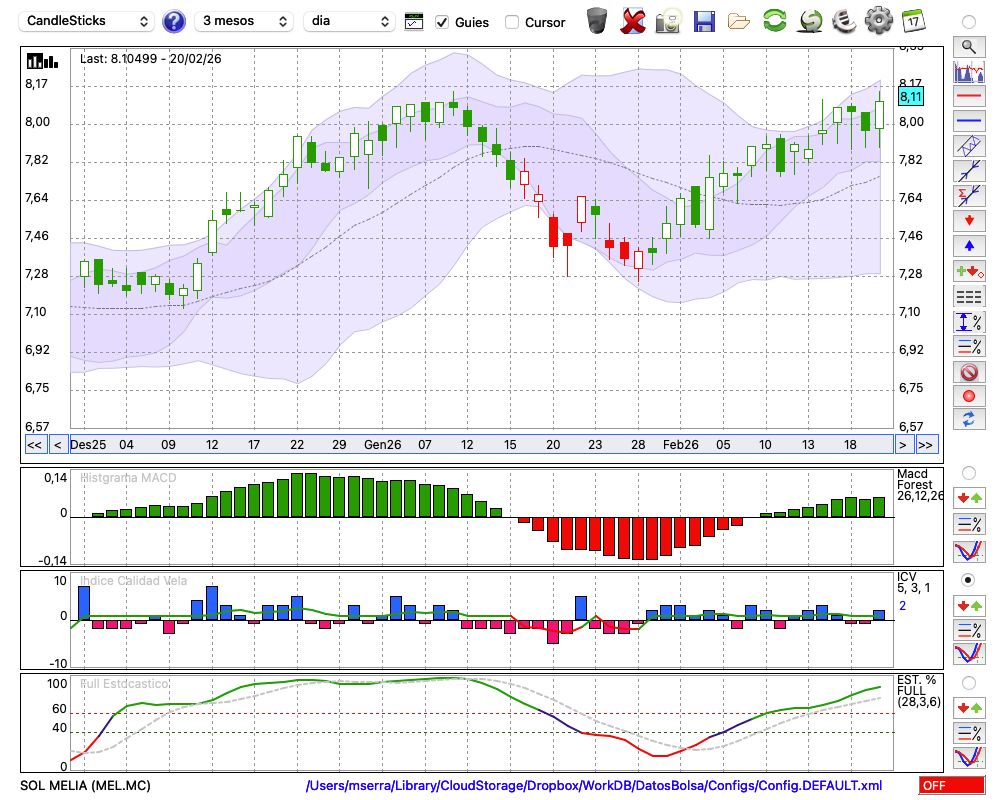Expand the dia interval dropdown

click(x=349, y=21)
